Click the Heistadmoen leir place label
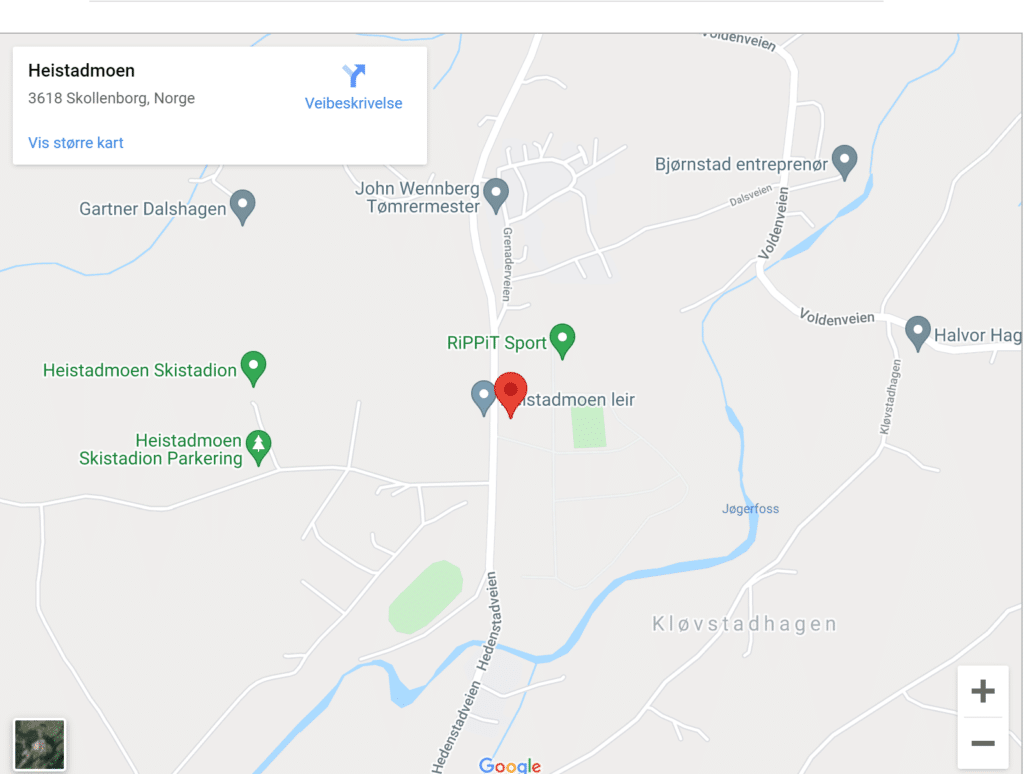 click(580, 399)
